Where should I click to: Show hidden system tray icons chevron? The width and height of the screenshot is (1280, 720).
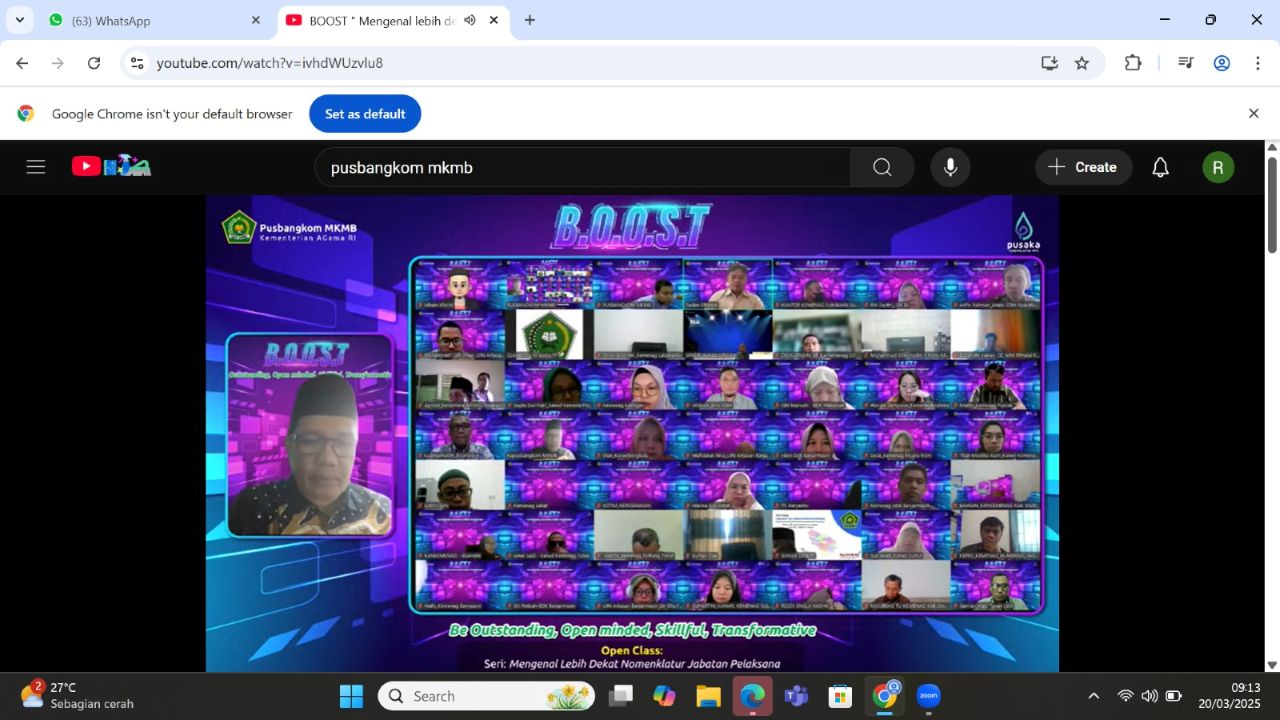1093,696
